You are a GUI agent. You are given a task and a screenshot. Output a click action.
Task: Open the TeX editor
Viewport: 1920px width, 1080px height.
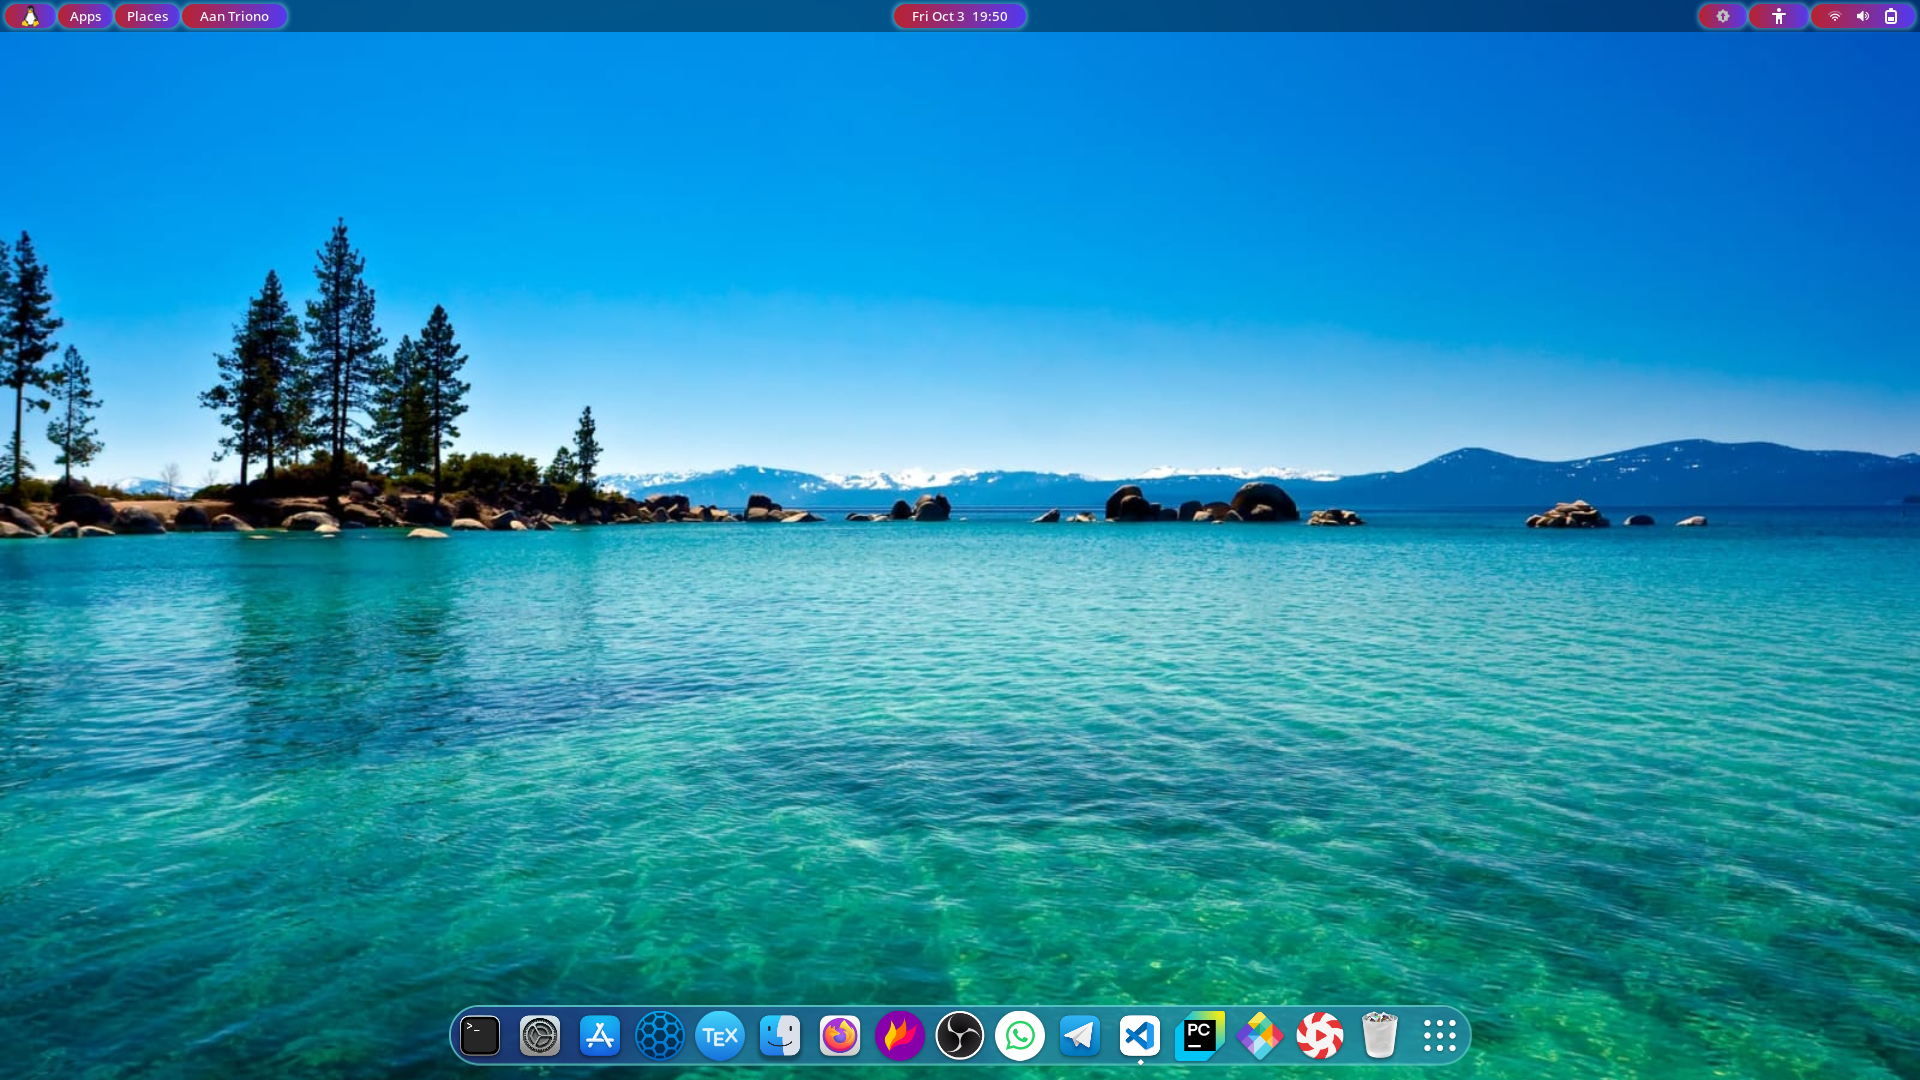pyautogui.click(x=719, y=1035)
